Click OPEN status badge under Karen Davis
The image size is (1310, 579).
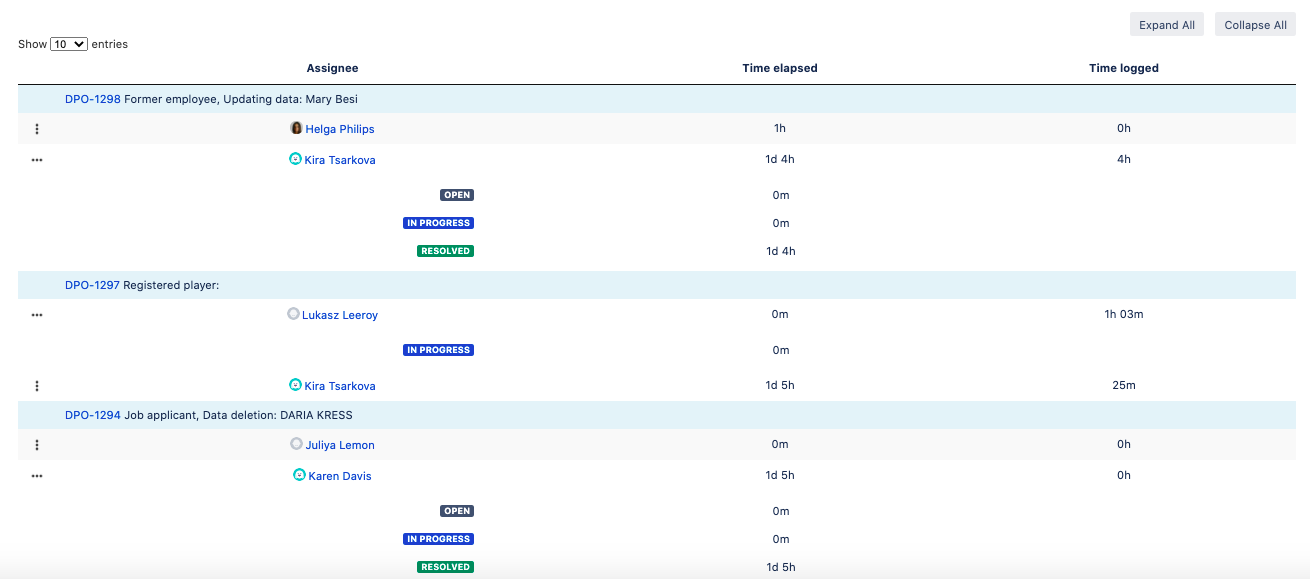[x=457, y=511]
